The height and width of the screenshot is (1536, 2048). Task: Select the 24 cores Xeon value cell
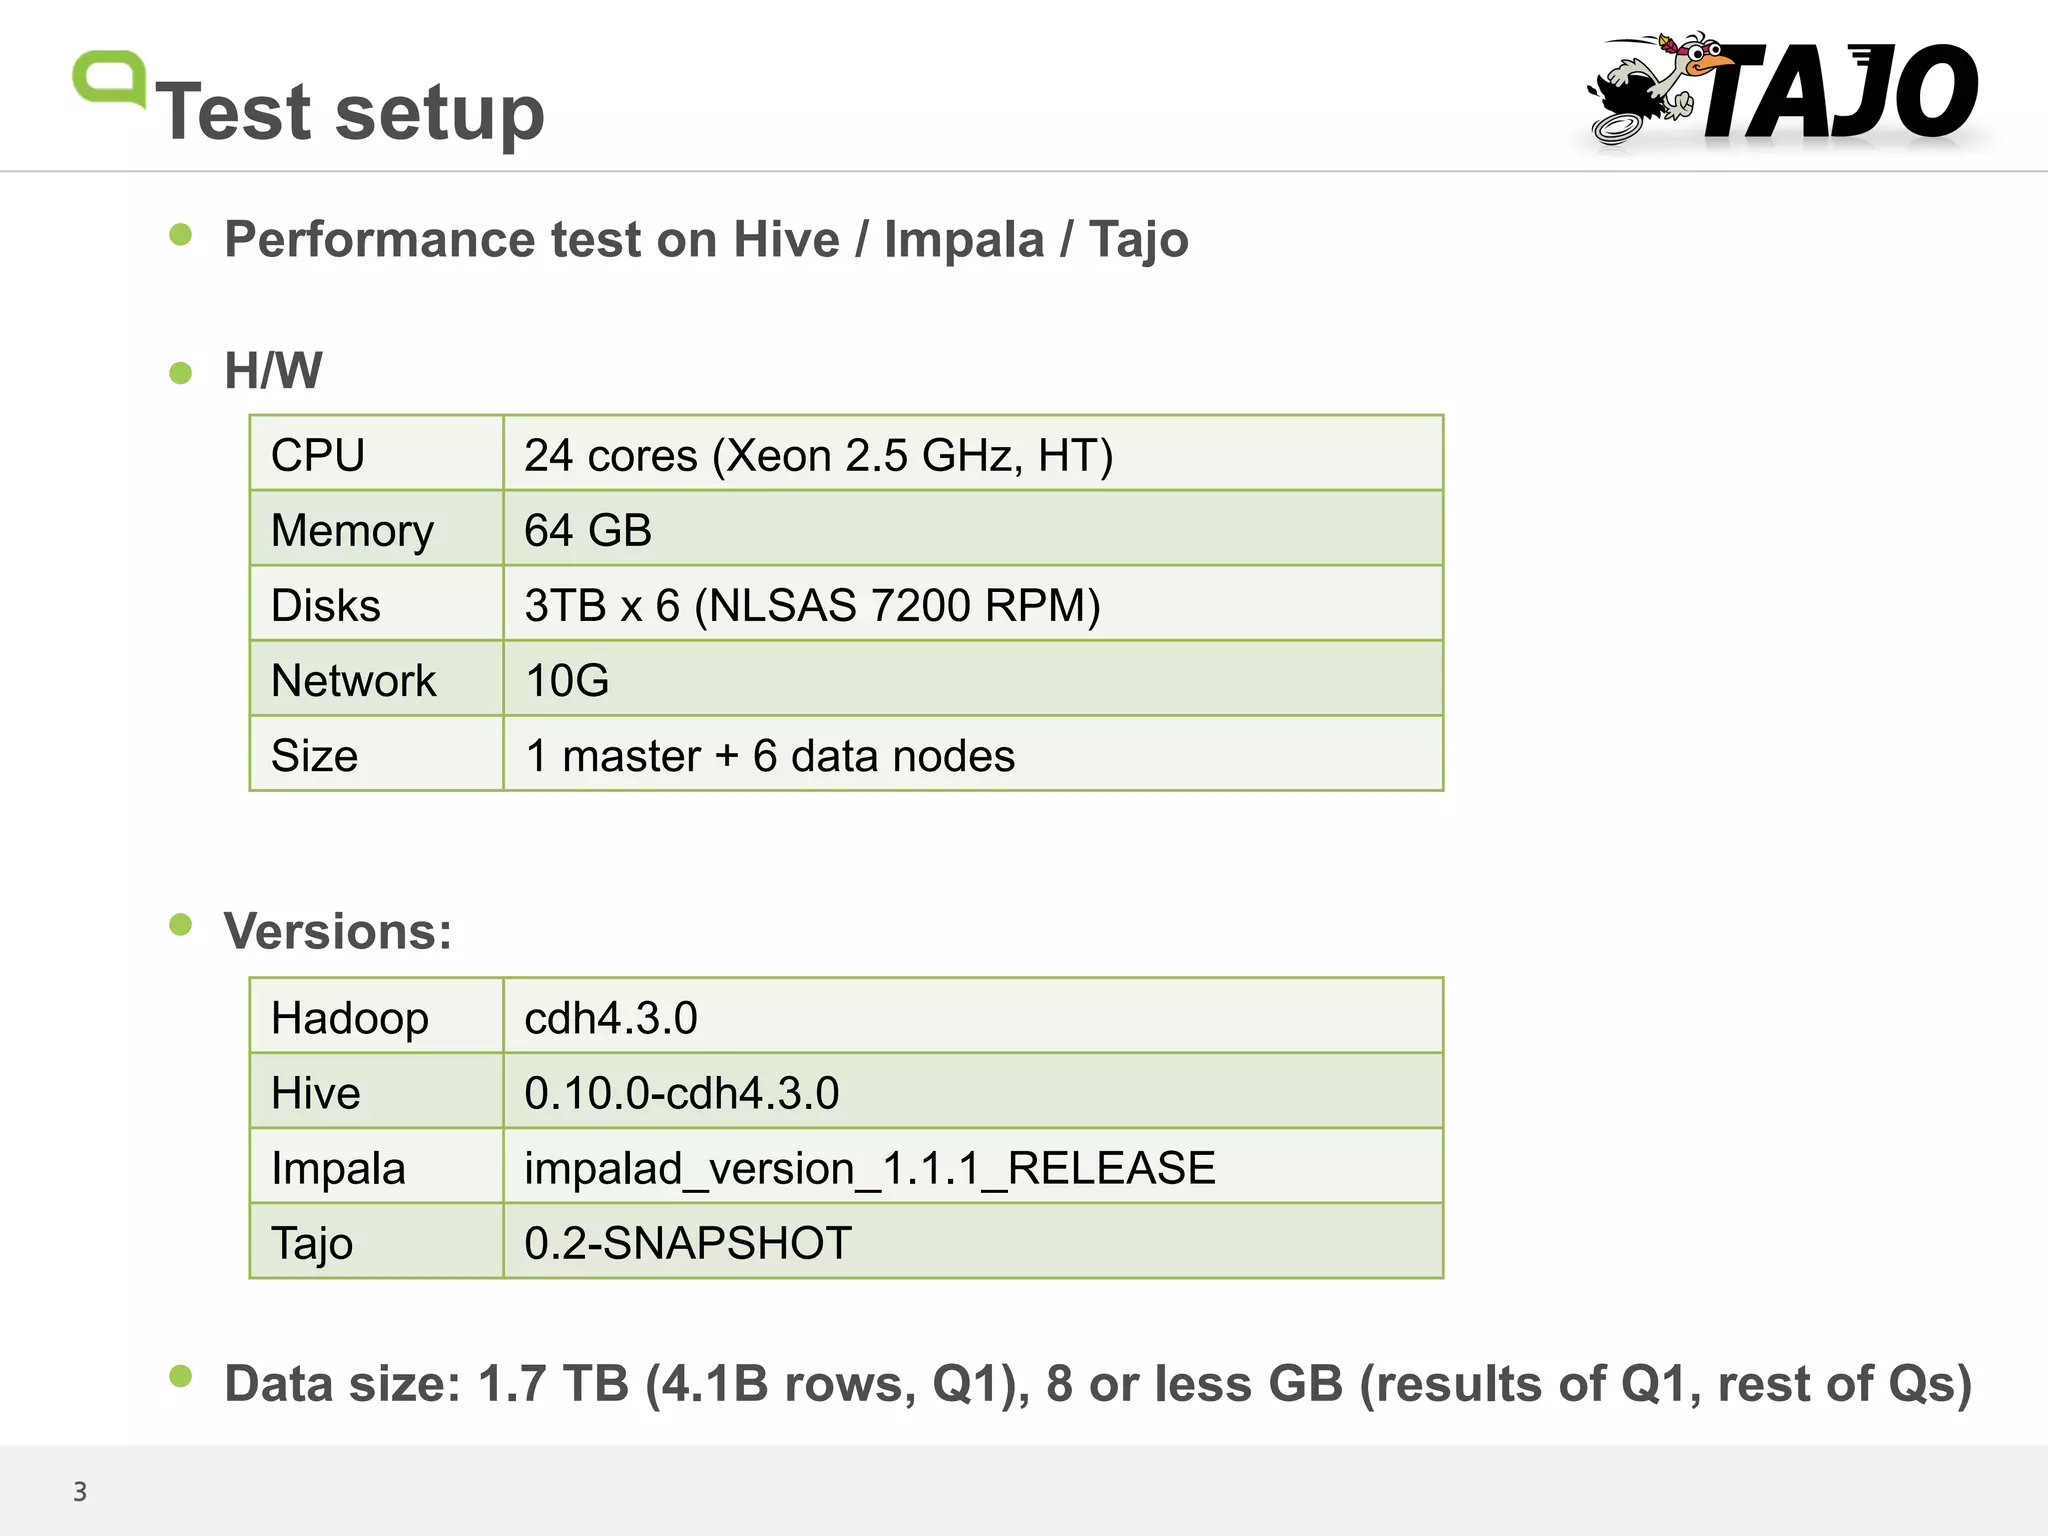[x=972, y=455]
